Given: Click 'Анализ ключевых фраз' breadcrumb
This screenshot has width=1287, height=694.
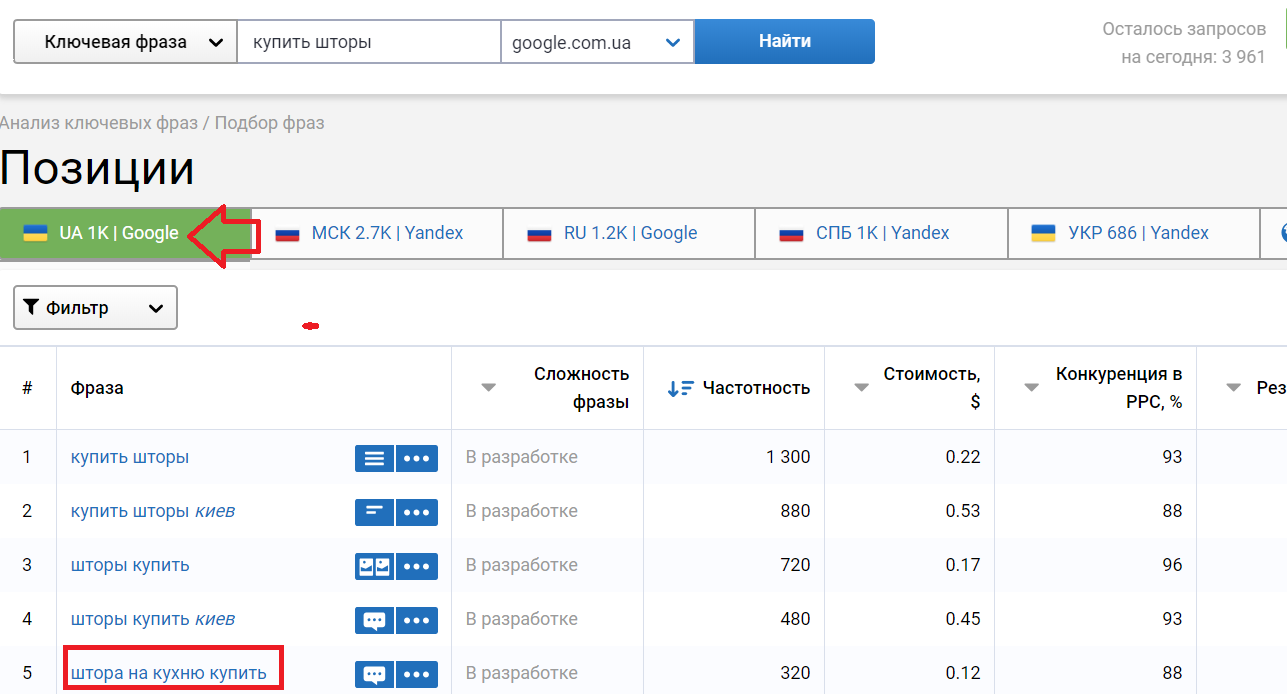Looking at the screenshot, I should point(98,123).
